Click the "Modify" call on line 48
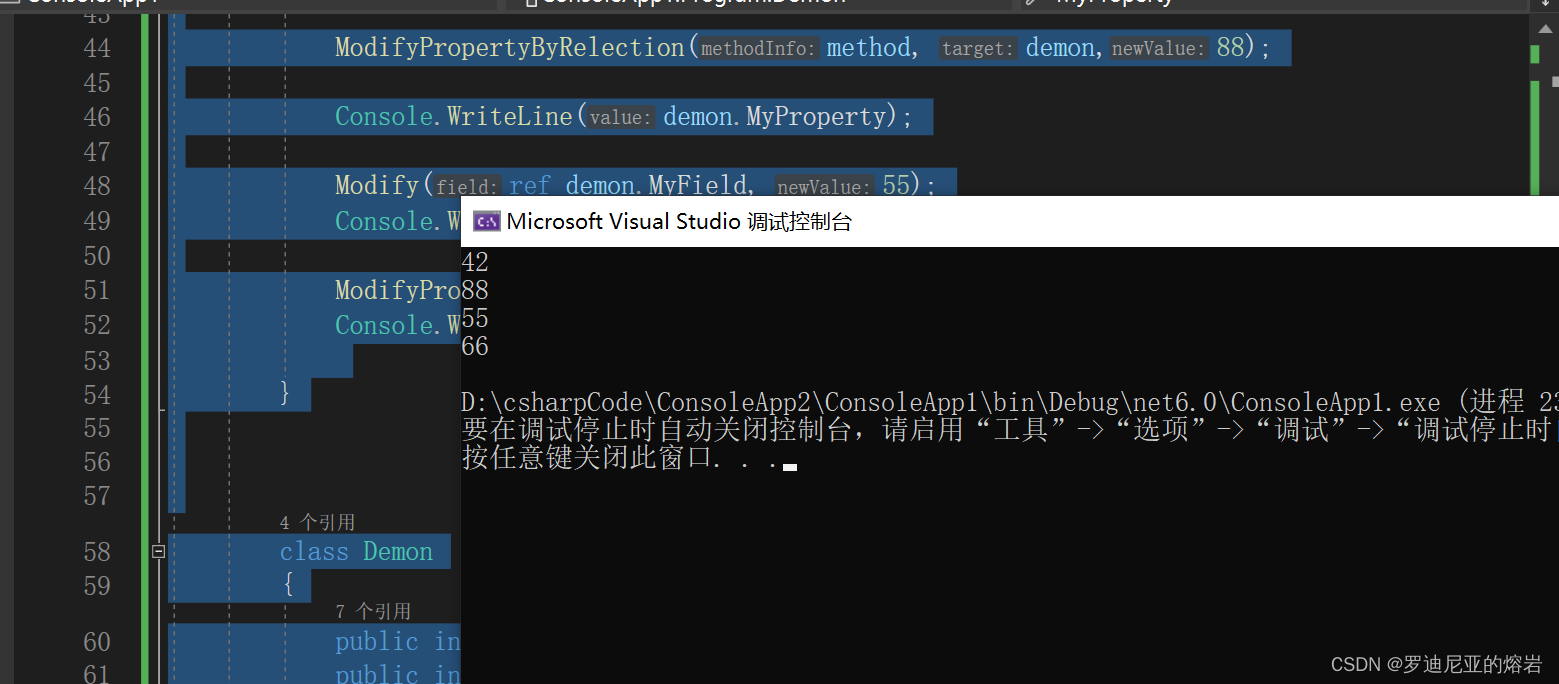The width and height of the screenshot is (1559, 684). pyautogui.click(x=376, y=185)
